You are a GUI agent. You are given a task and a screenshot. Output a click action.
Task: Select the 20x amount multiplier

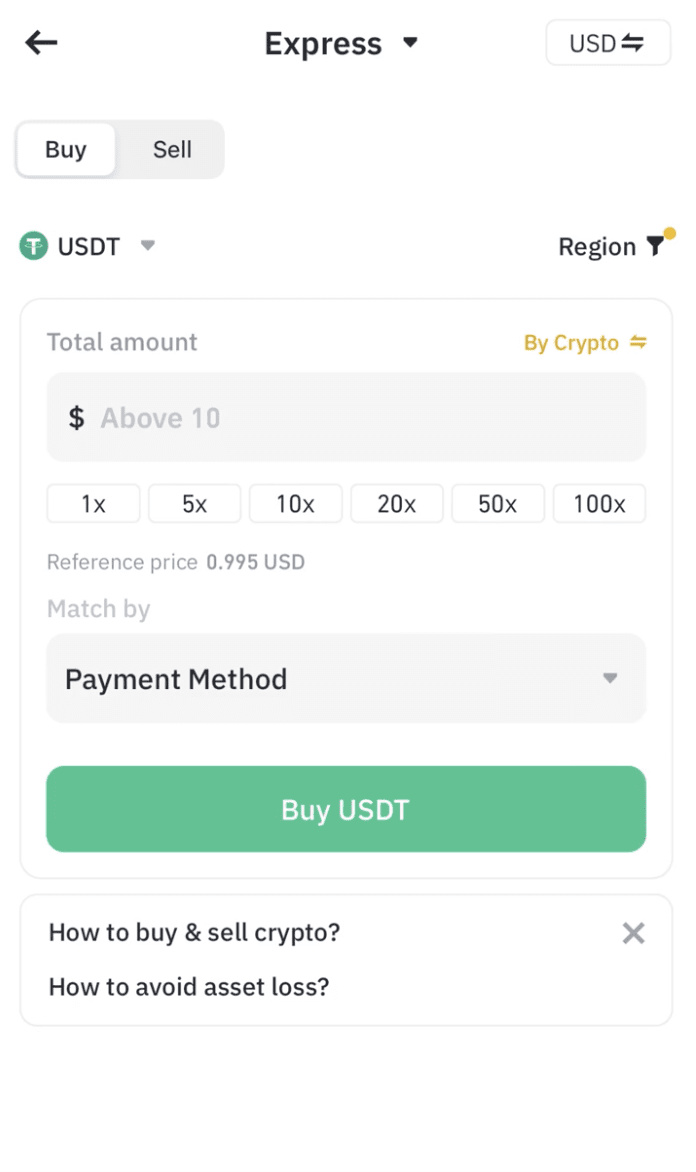tap(397, 504)
